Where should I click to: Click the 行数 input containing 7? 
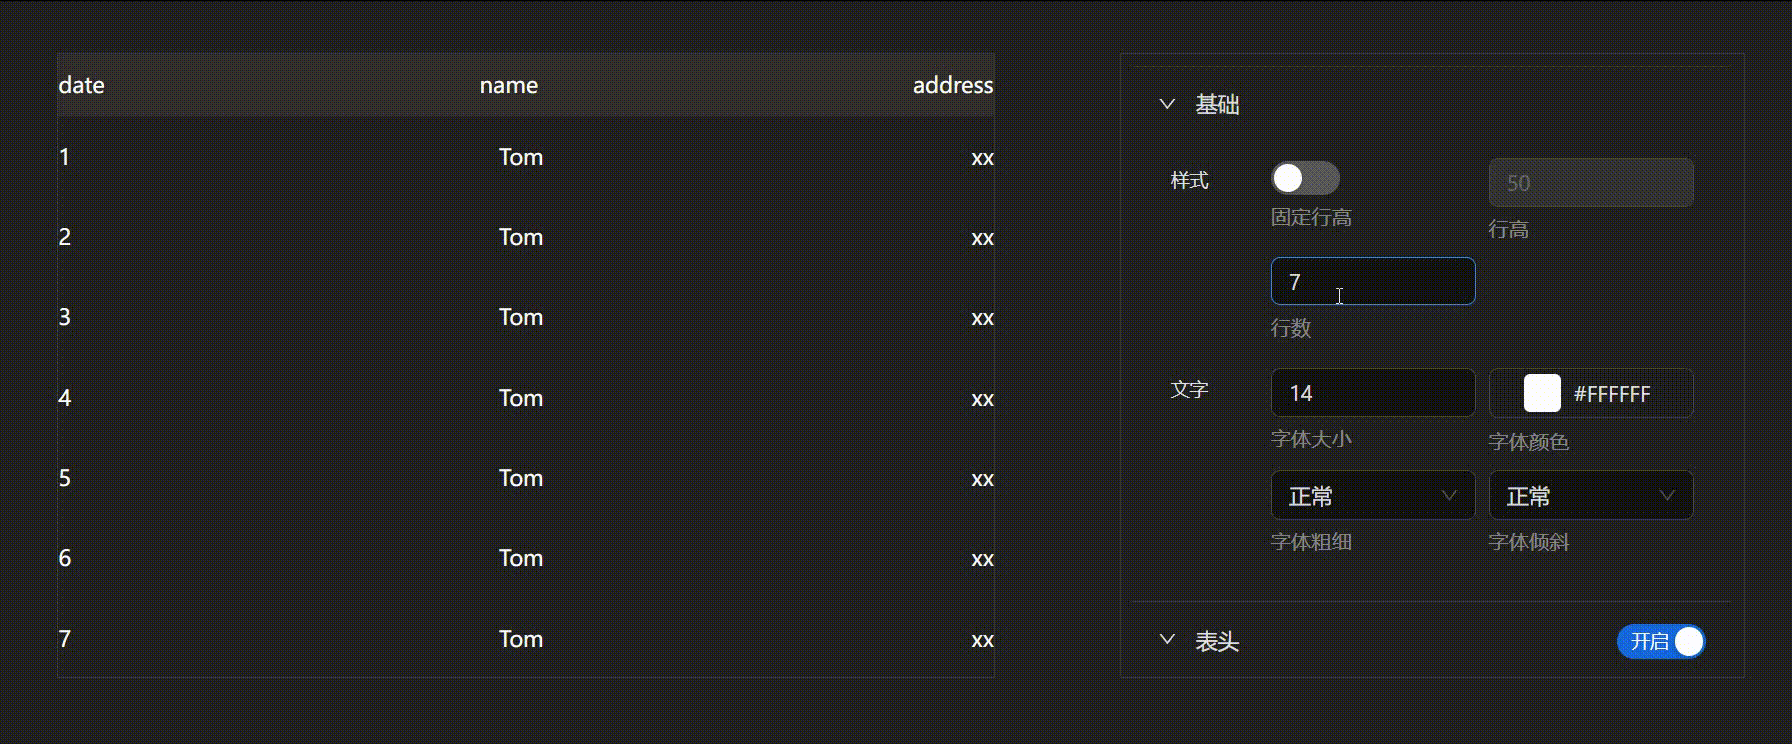1372,281
